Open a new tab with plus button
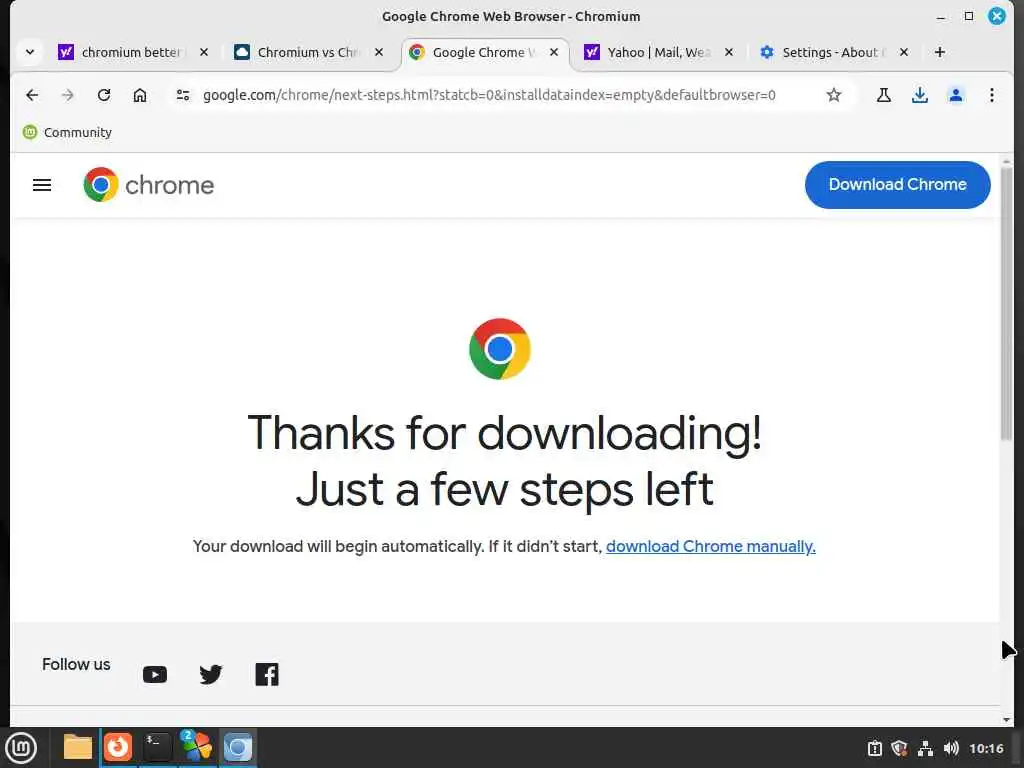1024x768 pixels. (x=940, y=52)
